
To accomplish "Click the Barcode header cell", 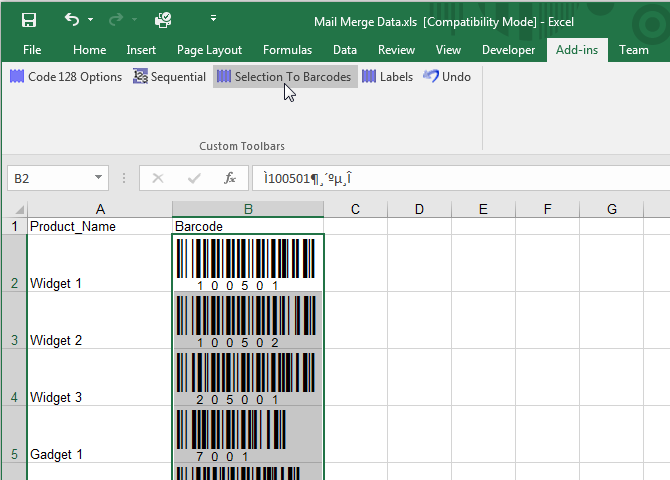I will pos(248,226).
